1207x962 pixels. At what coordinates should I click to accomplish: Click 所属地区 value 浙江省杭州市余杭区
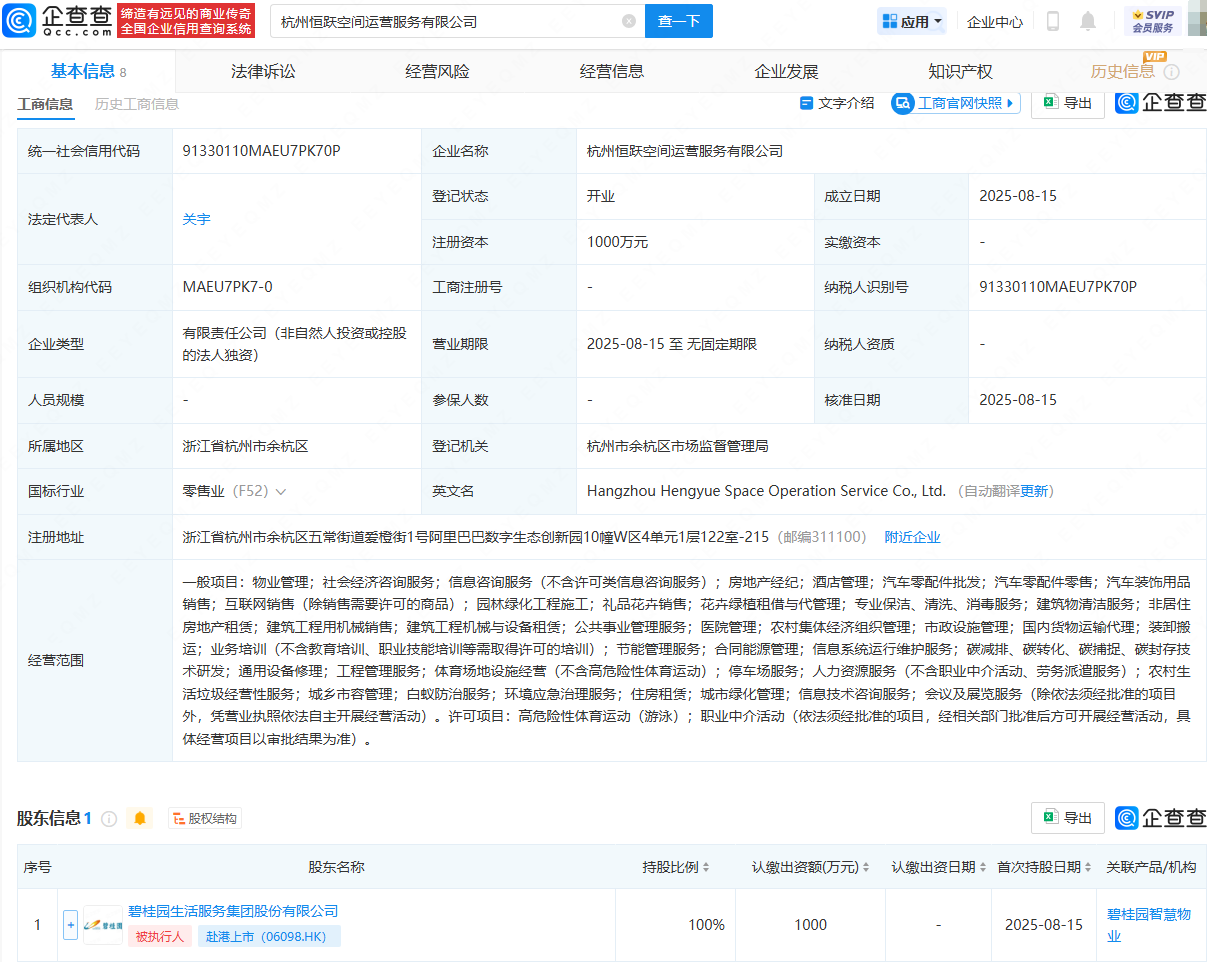[x=245, y=446]
